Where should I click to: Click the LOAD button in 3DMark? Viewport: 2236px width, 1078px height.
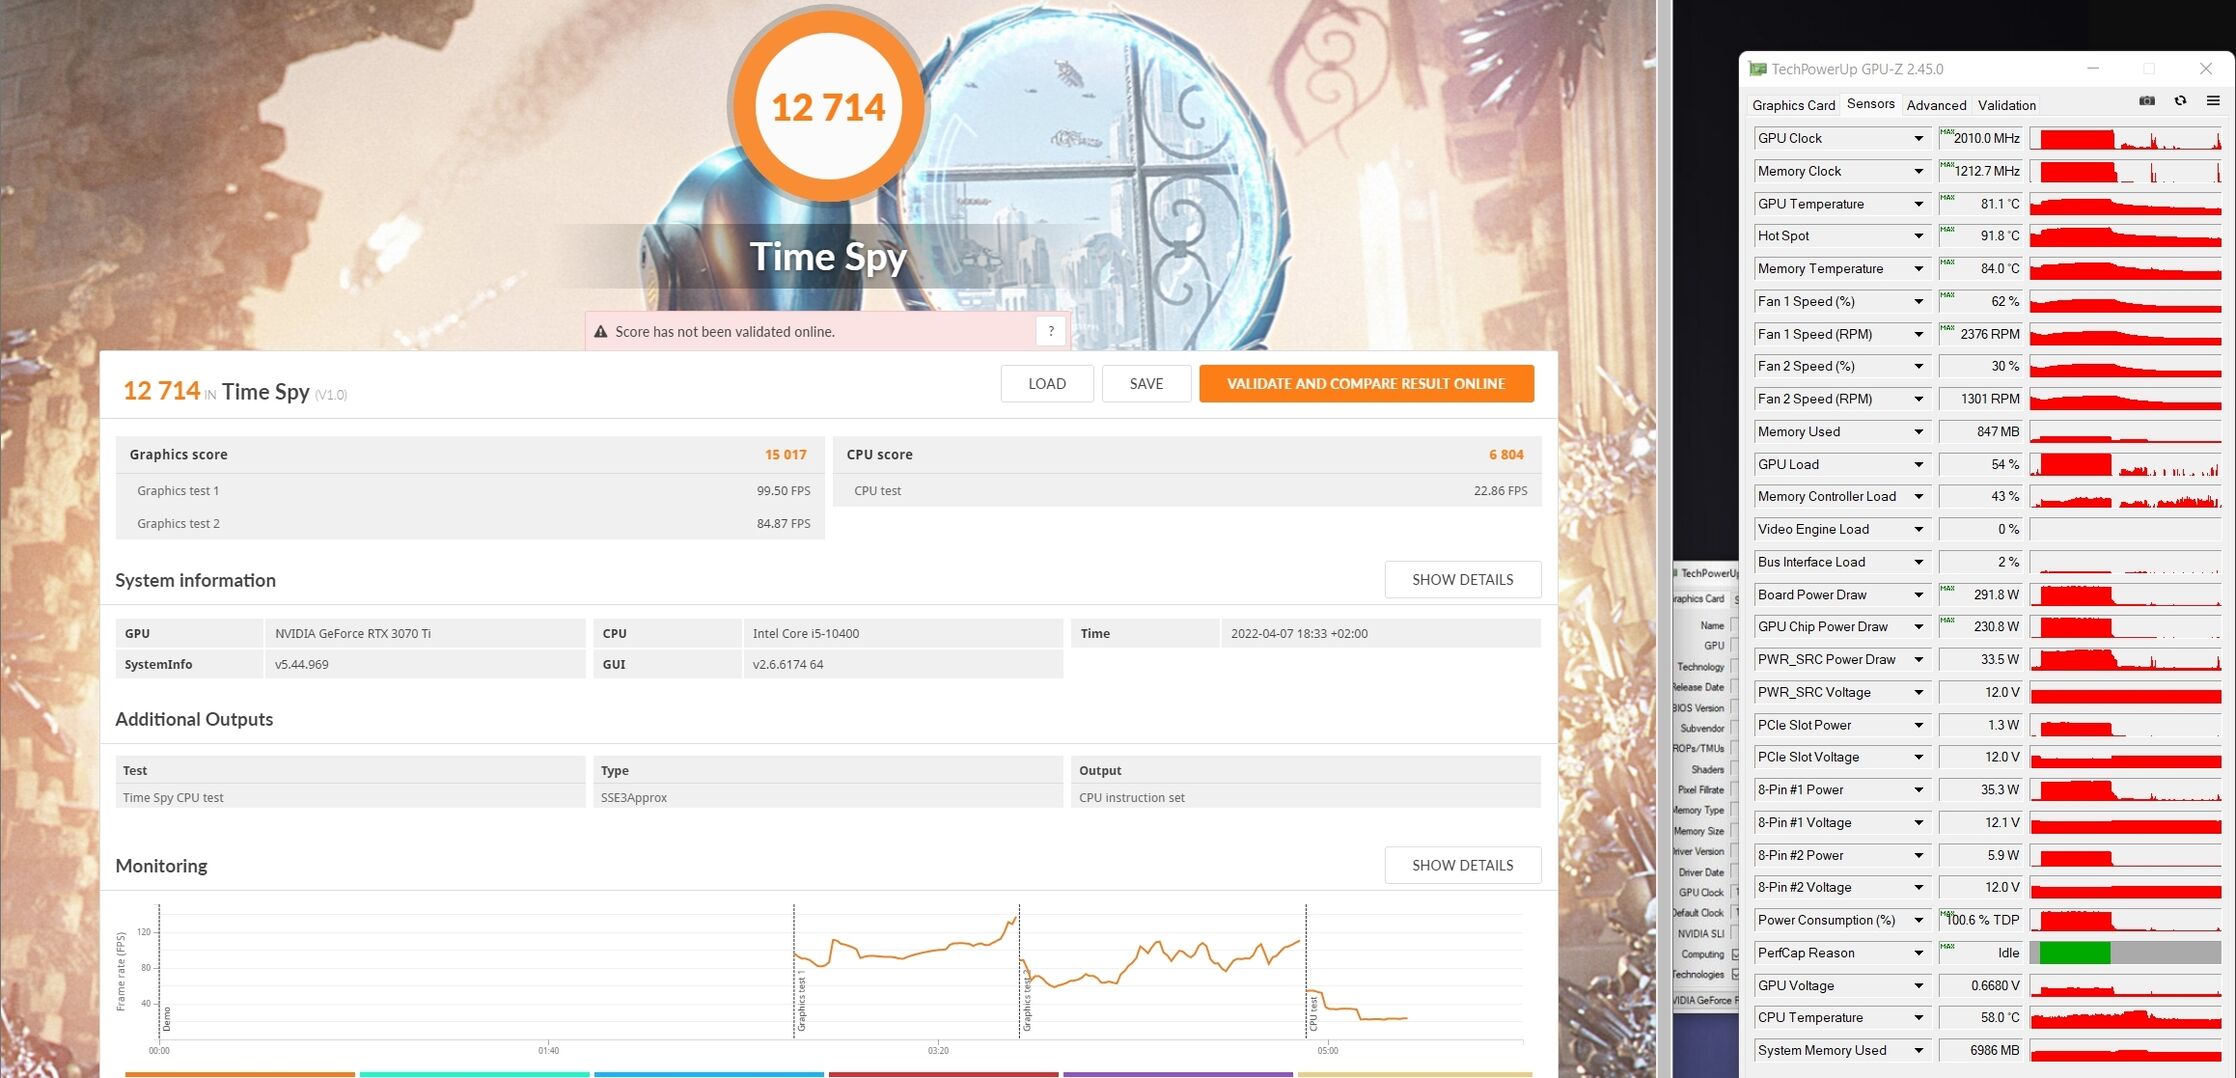(1046, 384)
